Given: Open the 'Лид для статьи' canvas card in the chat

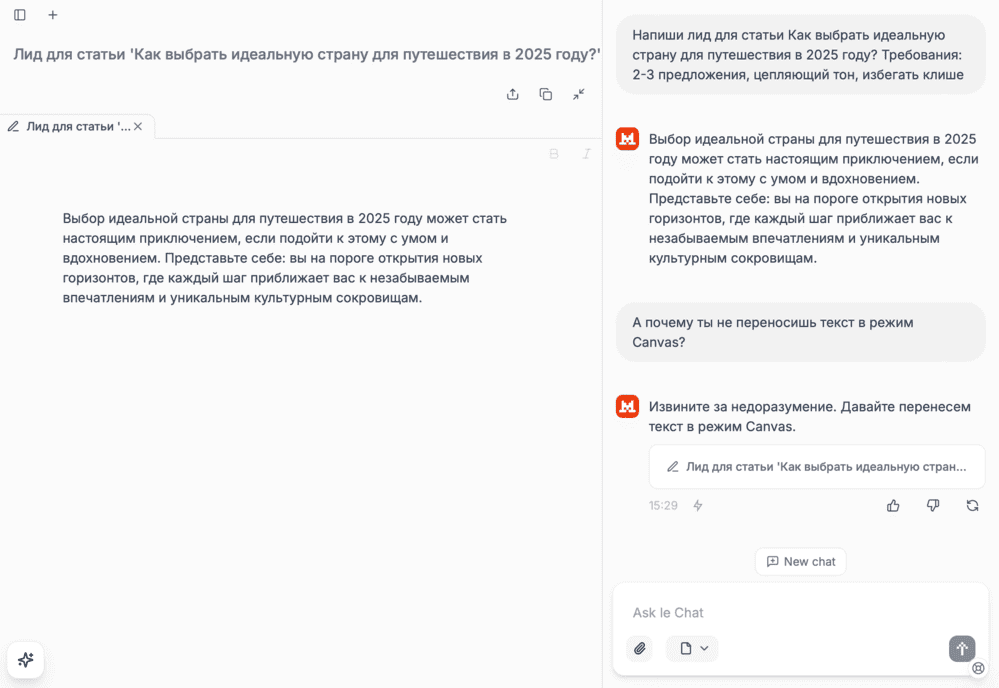Looking at the screenshot, I should pos(817,467).
